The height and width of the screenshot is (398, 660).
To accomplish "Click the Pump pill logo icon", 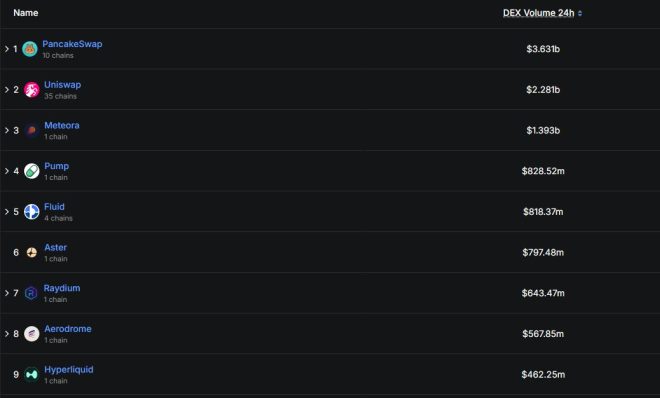I will pos(32,171).
